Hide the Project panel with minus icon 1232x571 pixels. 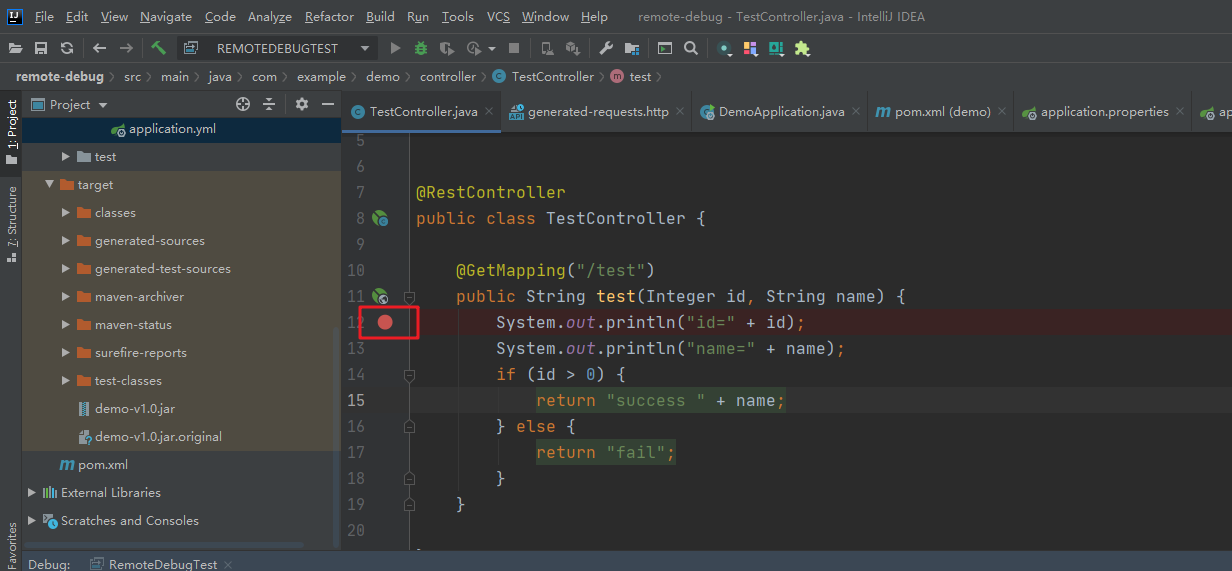(x=327, y=104)
